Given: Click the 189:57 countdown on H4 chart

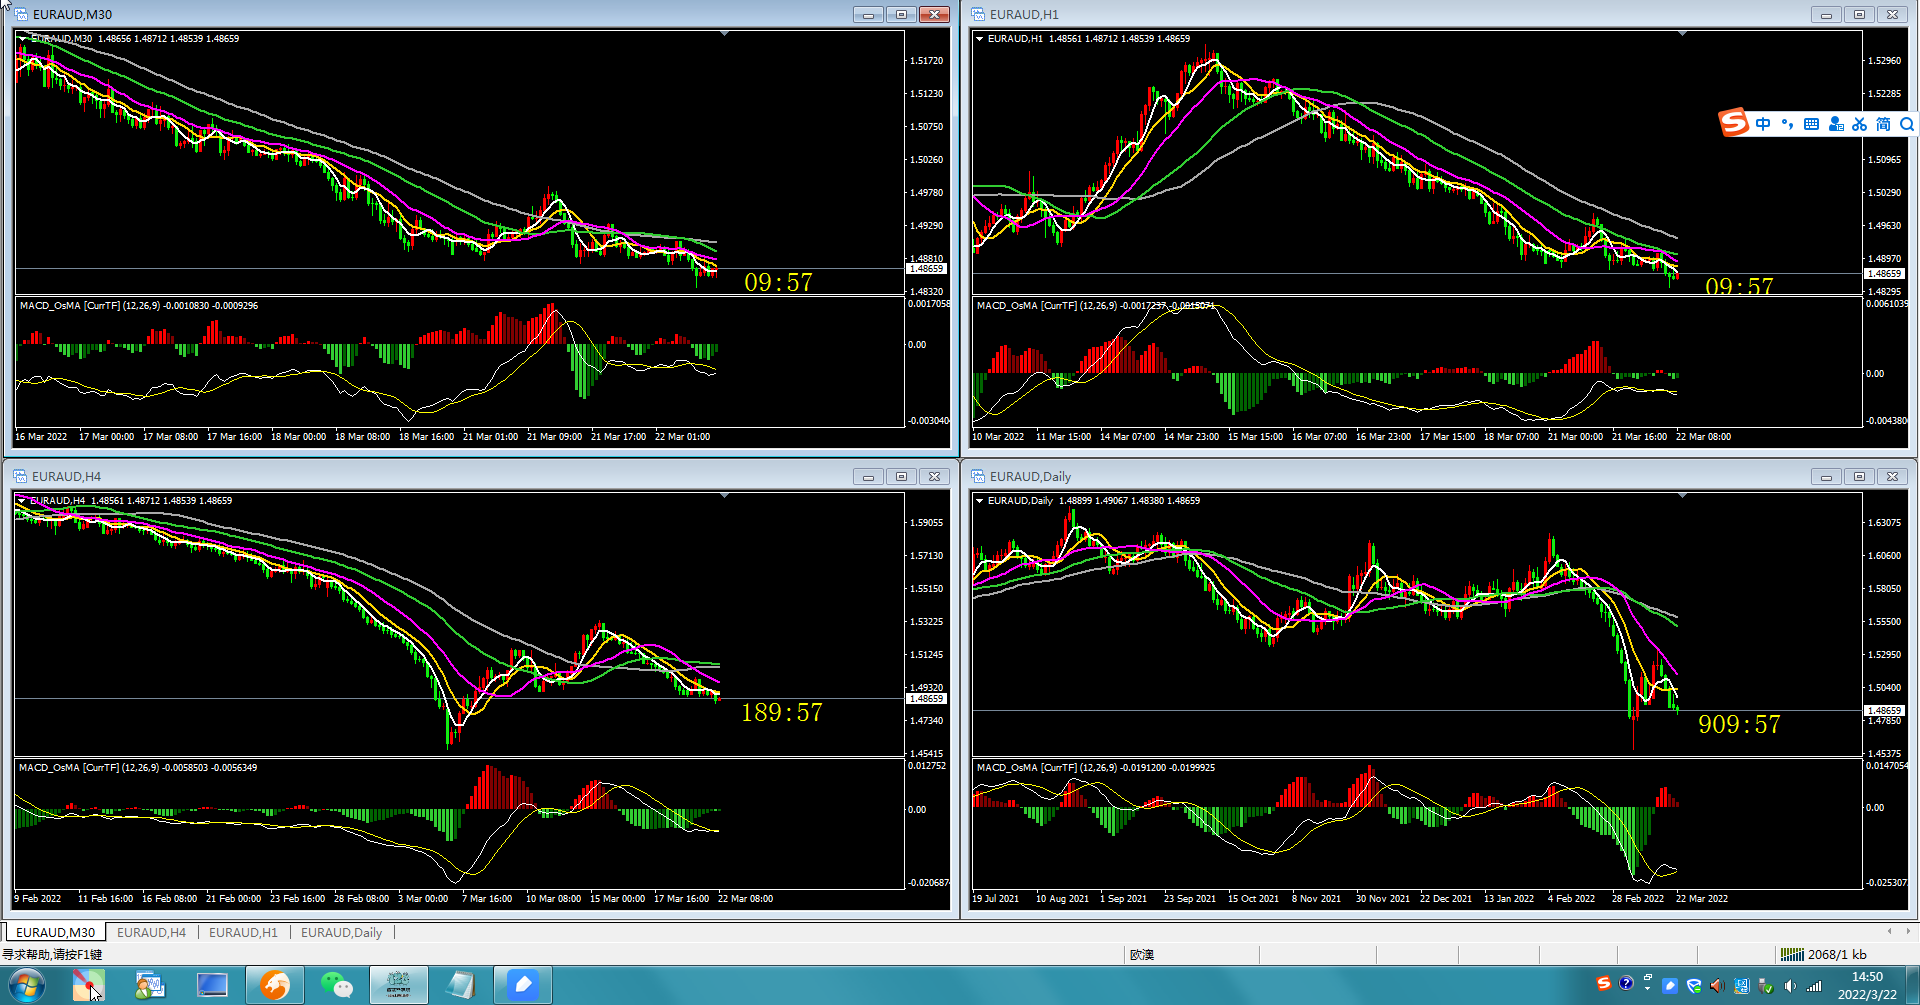Looking at the screenshot, I should [x=782, y=713].
